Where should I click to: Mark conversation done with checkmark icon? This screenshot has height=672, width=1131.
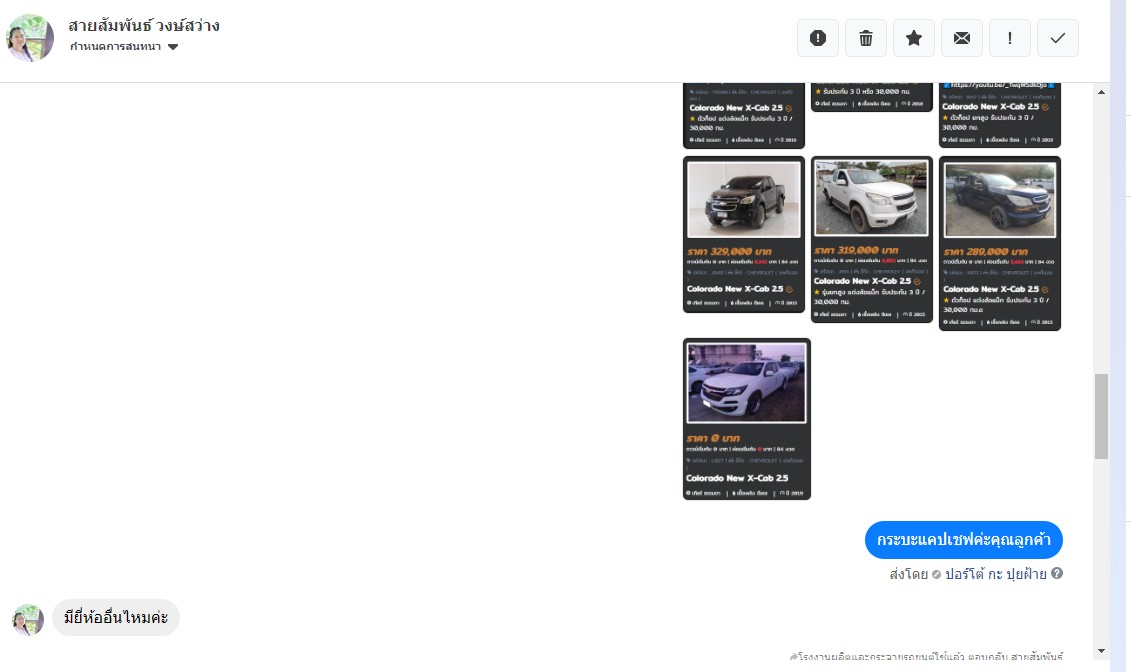1057,38
